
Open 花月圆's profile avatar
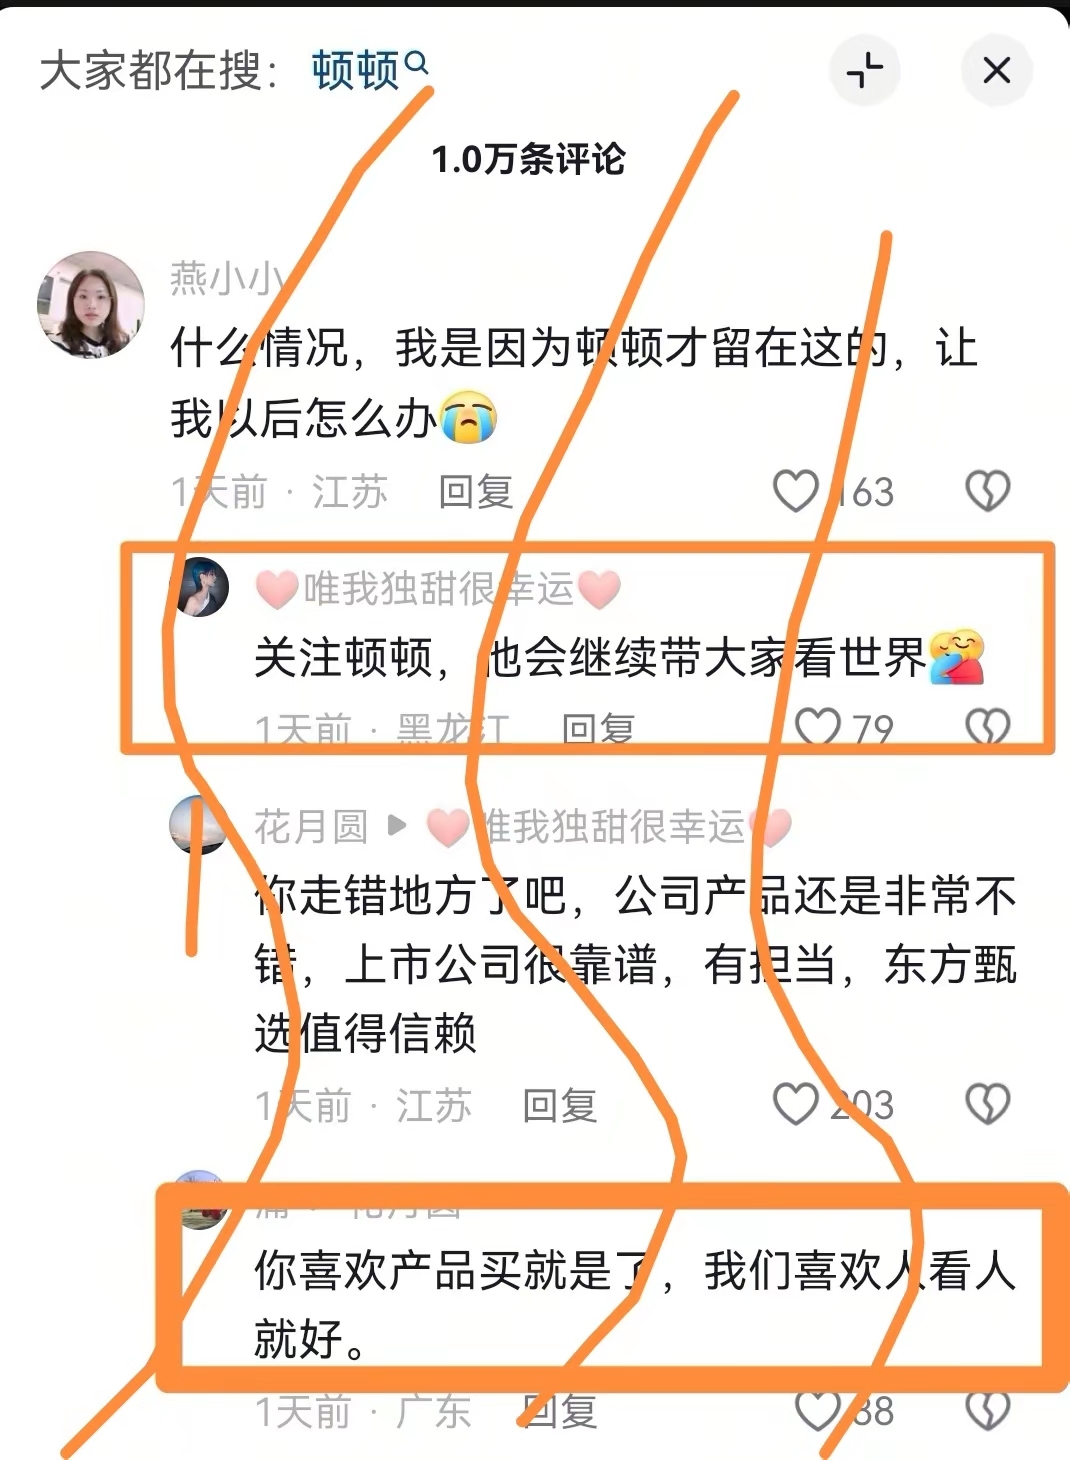pyautogui.click(x=199, y=825)
